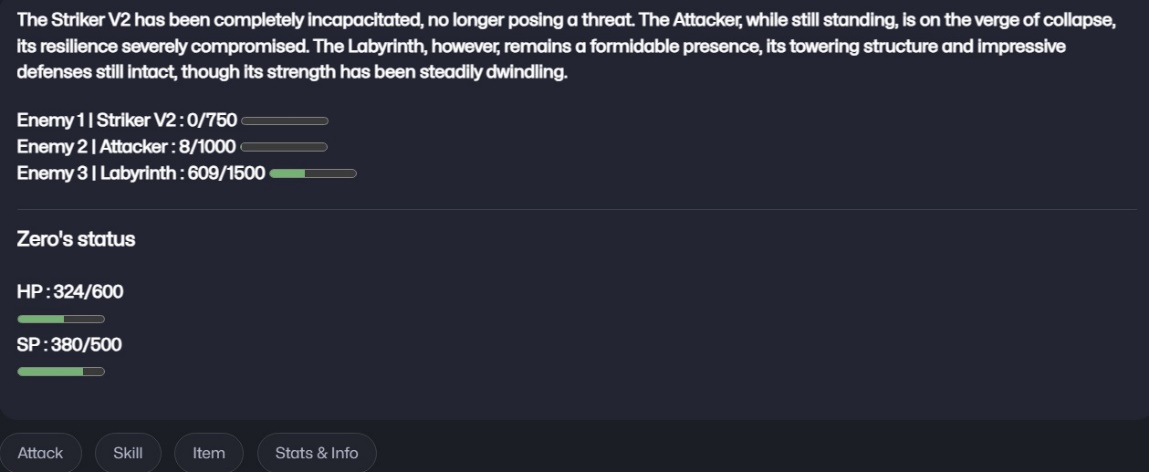Click the Attacker health bar

284,147
